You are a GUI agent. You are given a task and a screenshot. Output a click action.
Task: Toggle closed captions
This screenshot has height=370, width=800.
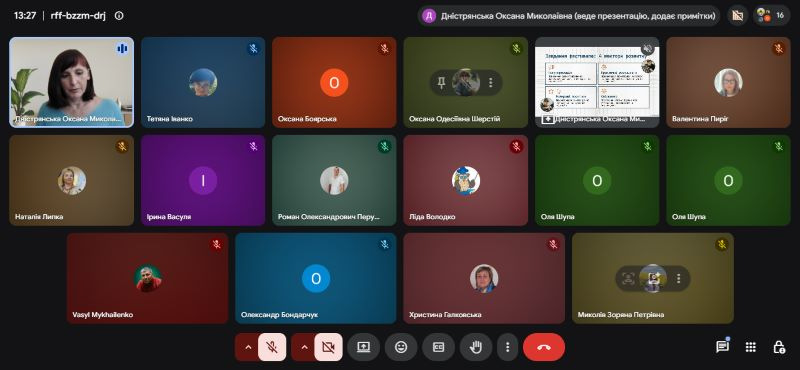click(438, 347)
